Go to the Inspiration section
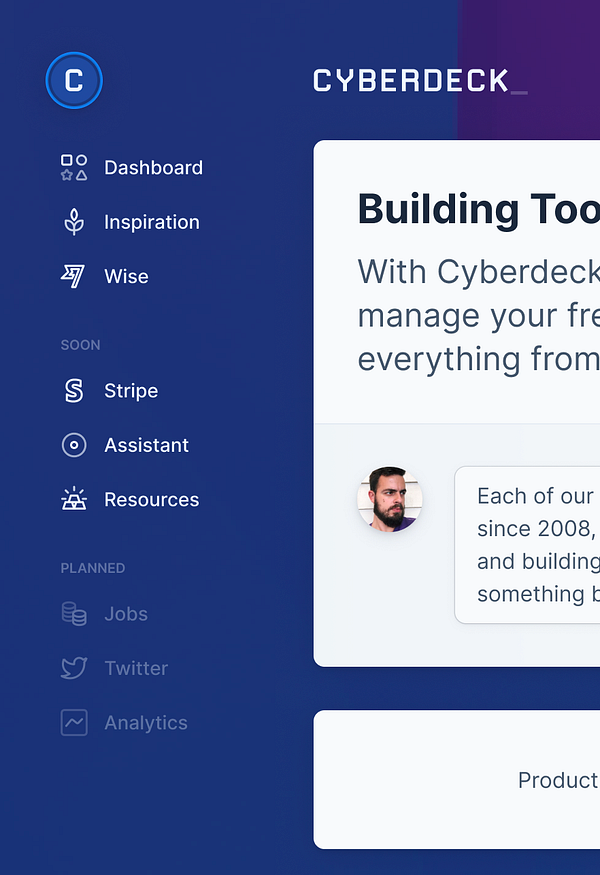This screenshot has height=875, width=600. pyautogui.click(x=152, y=222)
